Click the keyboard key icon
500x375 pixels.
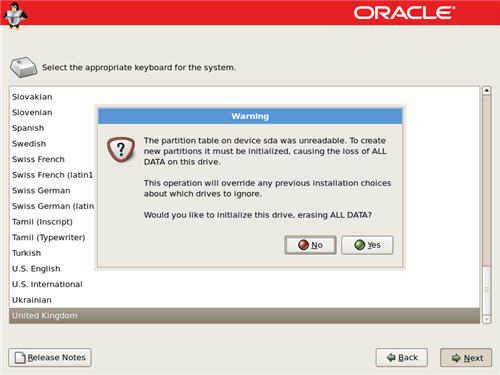[23, 67]
